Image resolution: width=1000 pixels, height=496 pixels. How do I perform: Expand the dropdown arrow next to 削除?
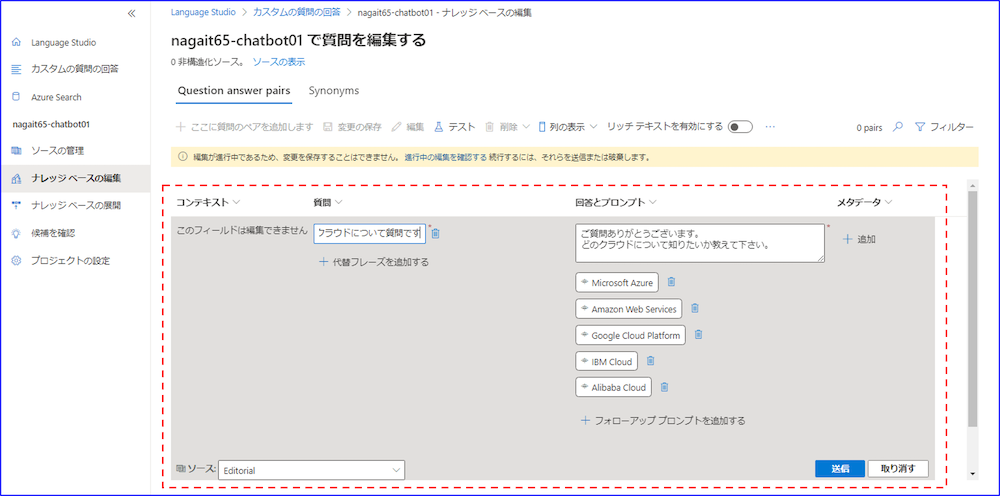pos(526,127)
